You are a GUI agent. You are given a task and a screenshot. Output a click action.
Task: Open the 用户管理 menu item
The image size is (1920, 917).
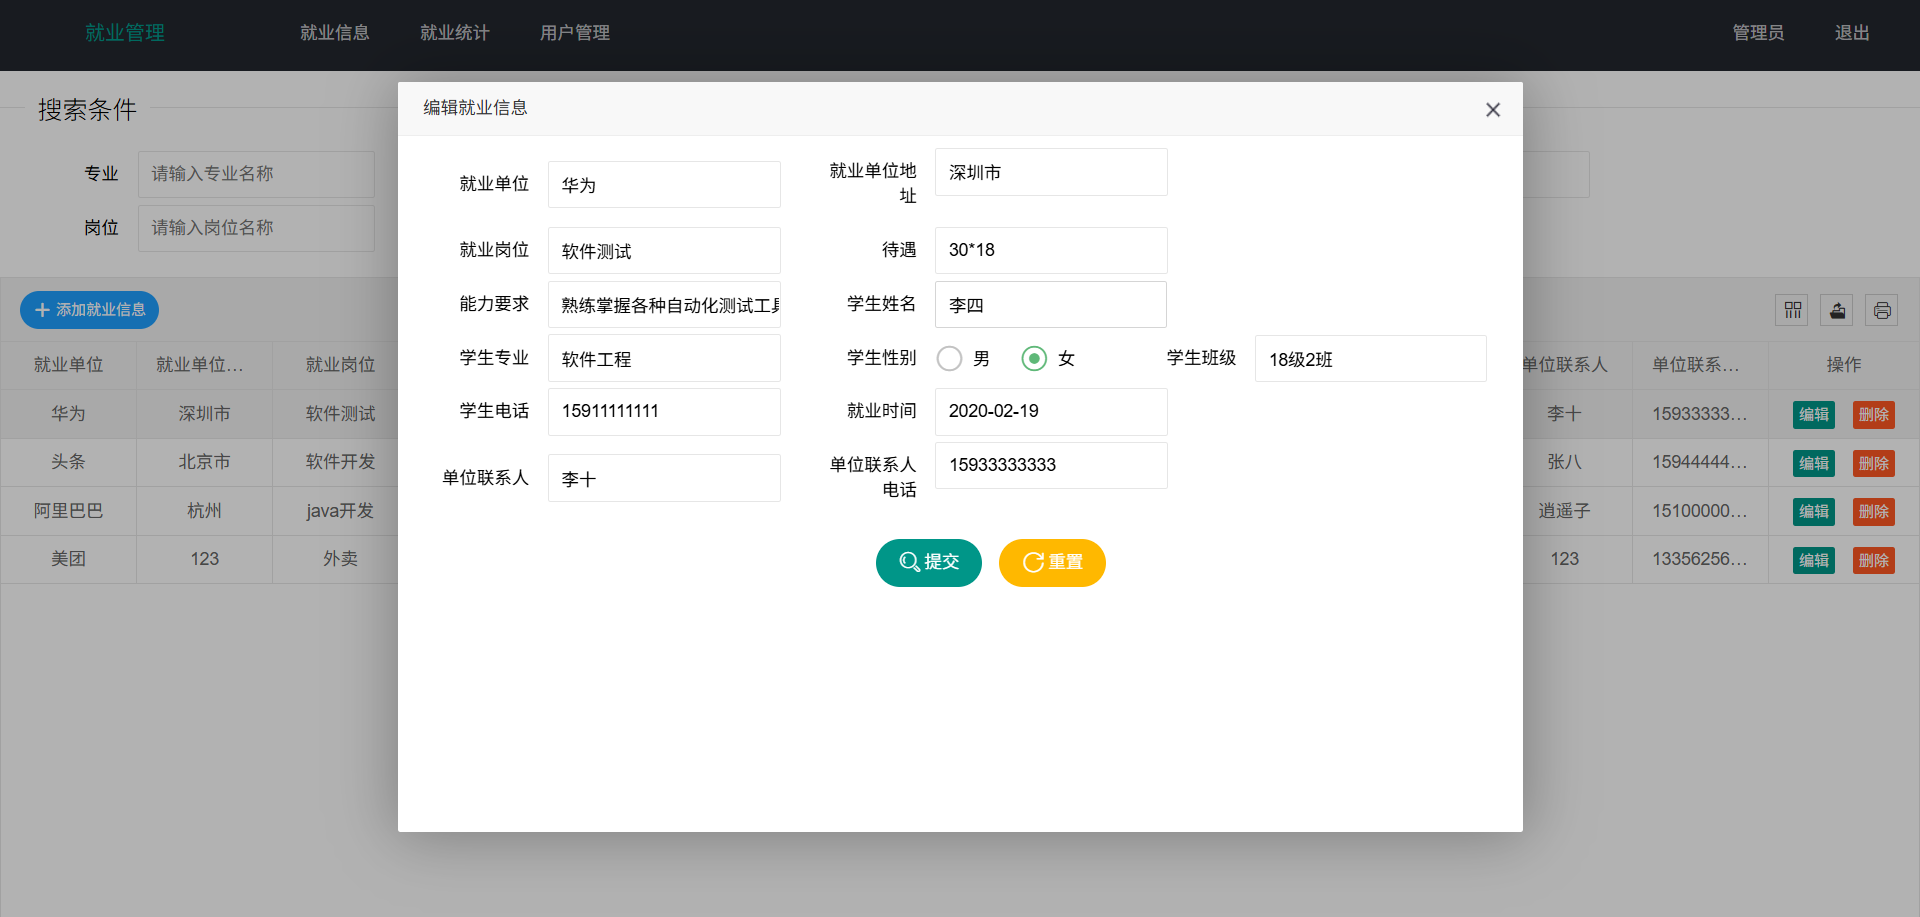(x=574, y=32)
